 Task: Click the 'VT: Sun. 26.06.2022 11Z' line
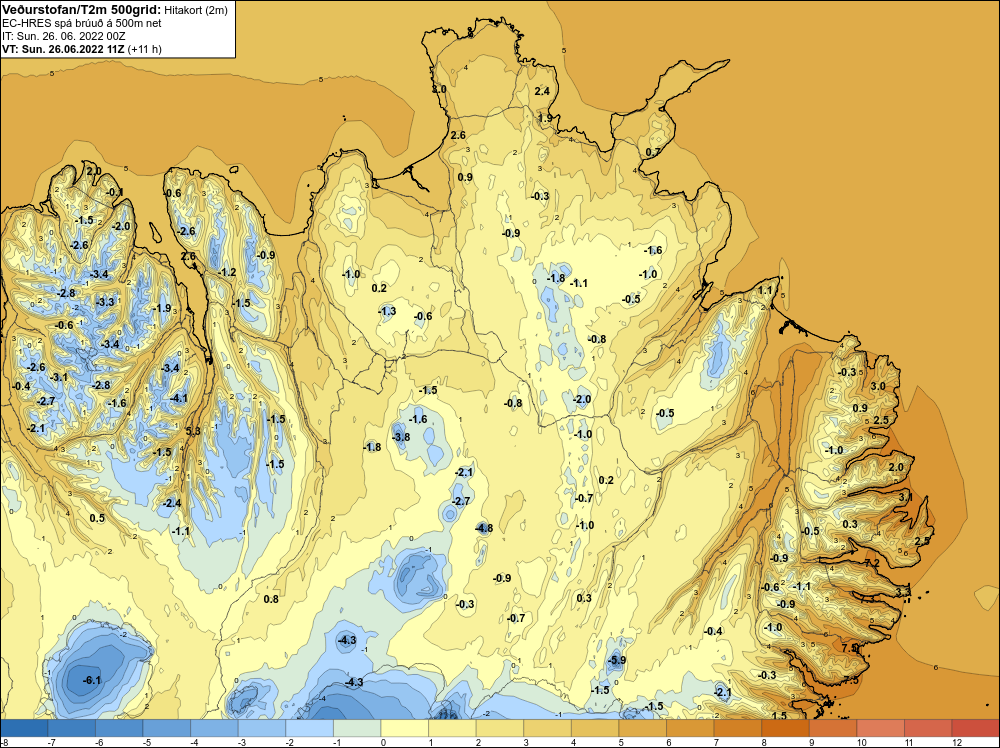click(64, 49)
